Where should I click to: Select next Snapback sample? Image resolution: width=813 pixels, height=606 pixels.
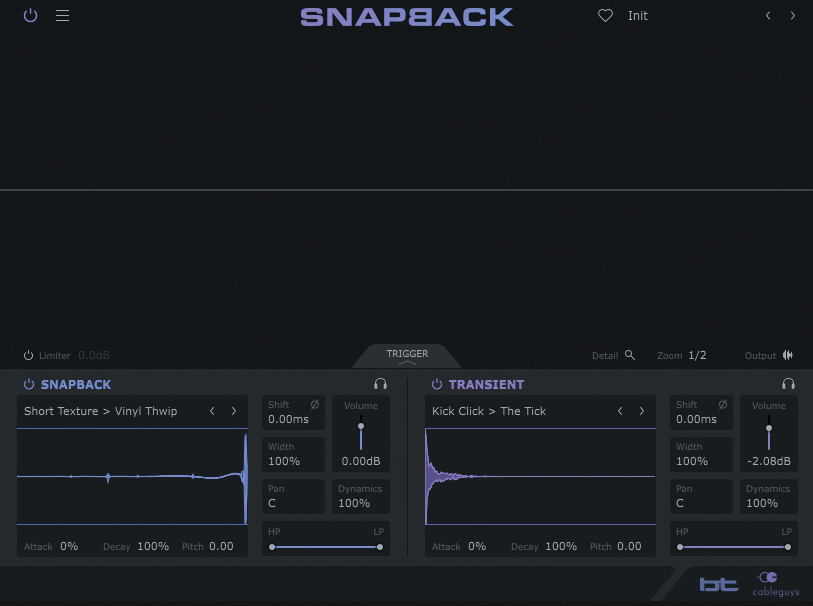(x=234, y=411)
